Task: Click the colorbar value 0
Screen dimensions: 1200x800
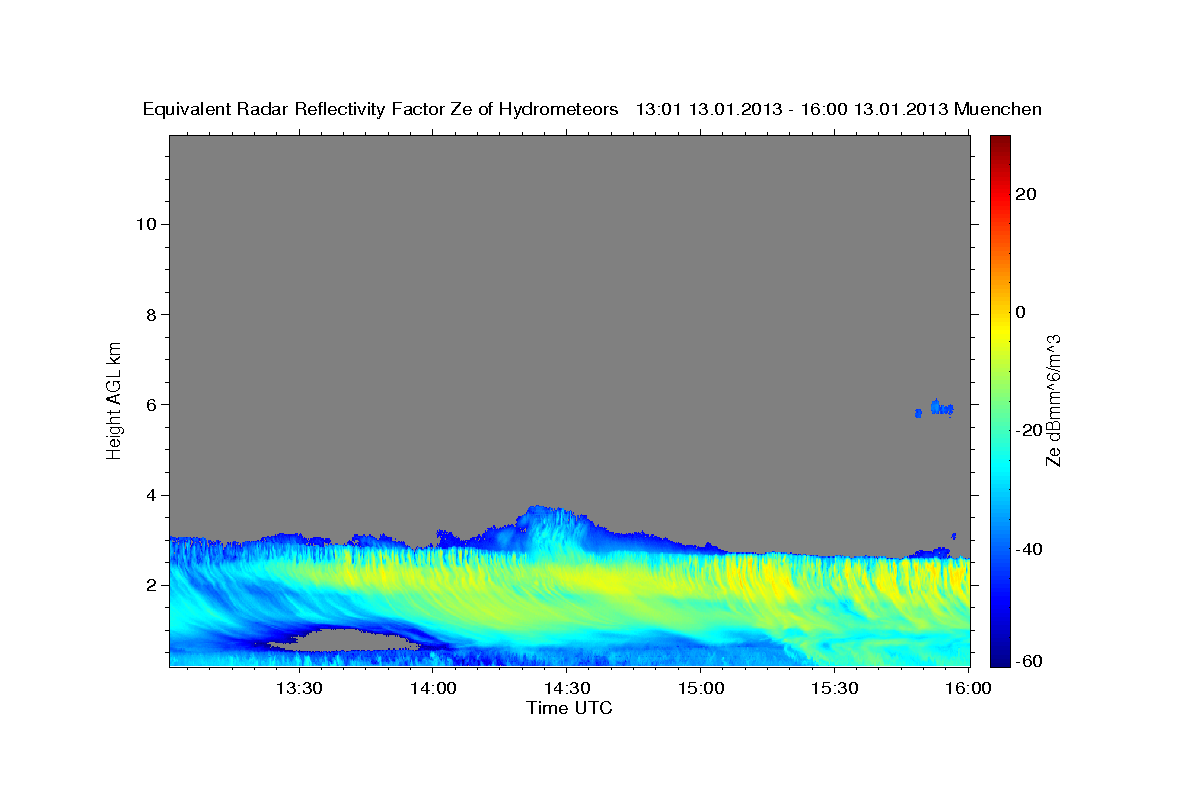Action: click(x=1023, y=312)
